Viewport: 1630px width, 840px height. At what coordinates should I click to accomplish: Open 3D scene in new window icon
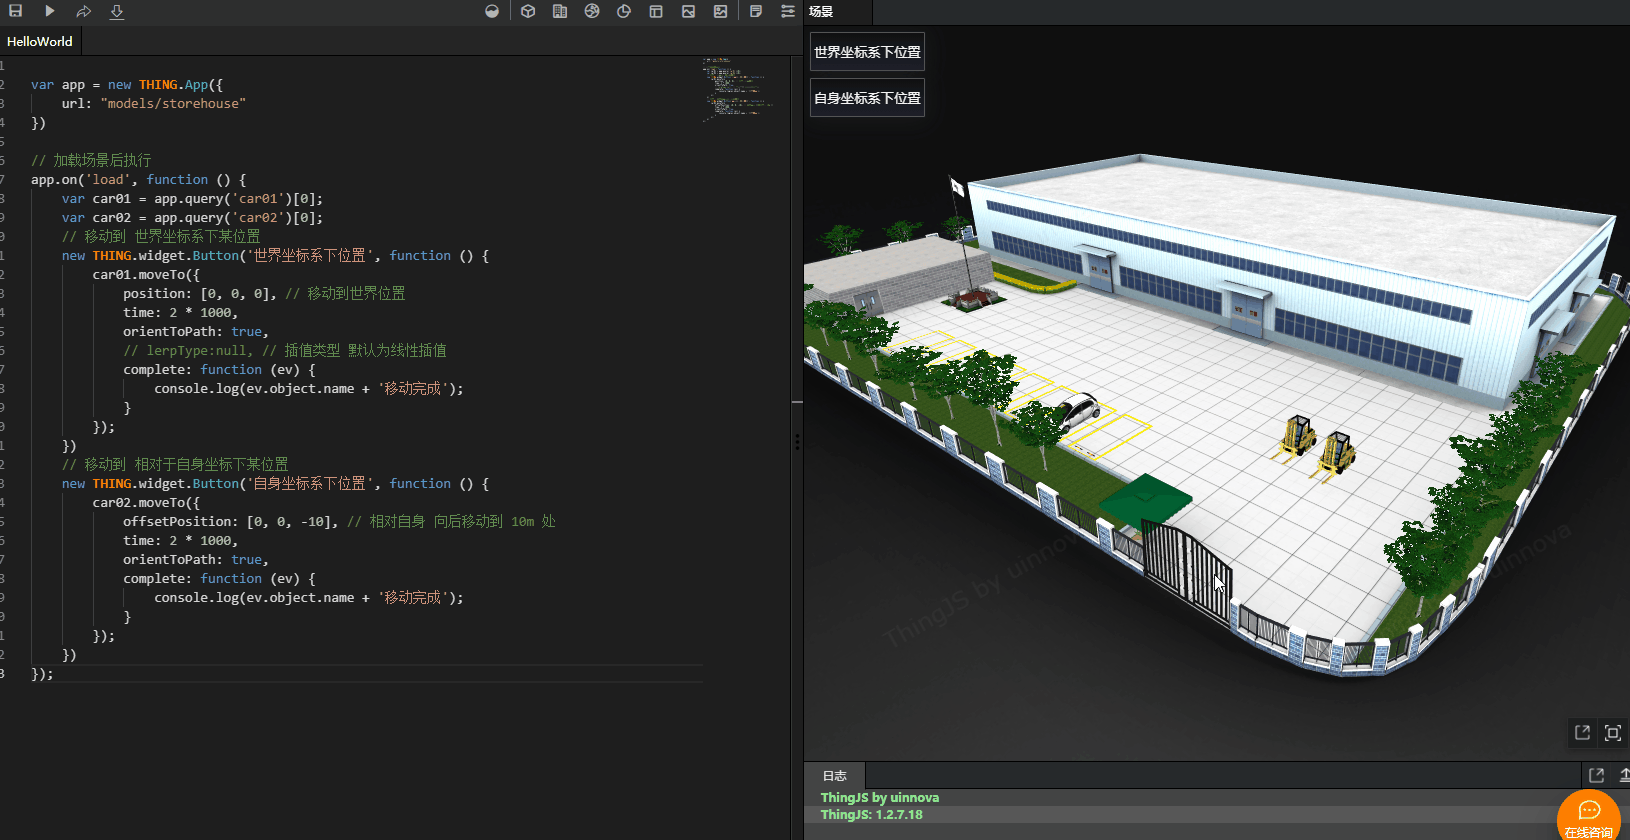[1582, 732]
